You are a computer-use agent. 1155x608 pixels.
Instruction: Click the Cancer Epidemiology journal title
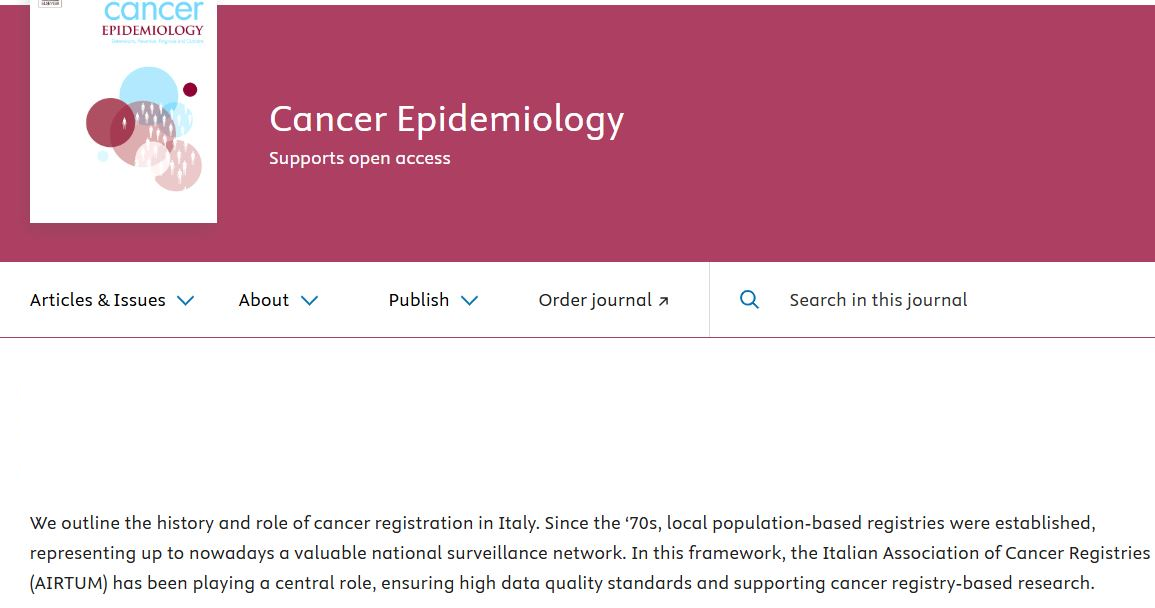(446, 119)
